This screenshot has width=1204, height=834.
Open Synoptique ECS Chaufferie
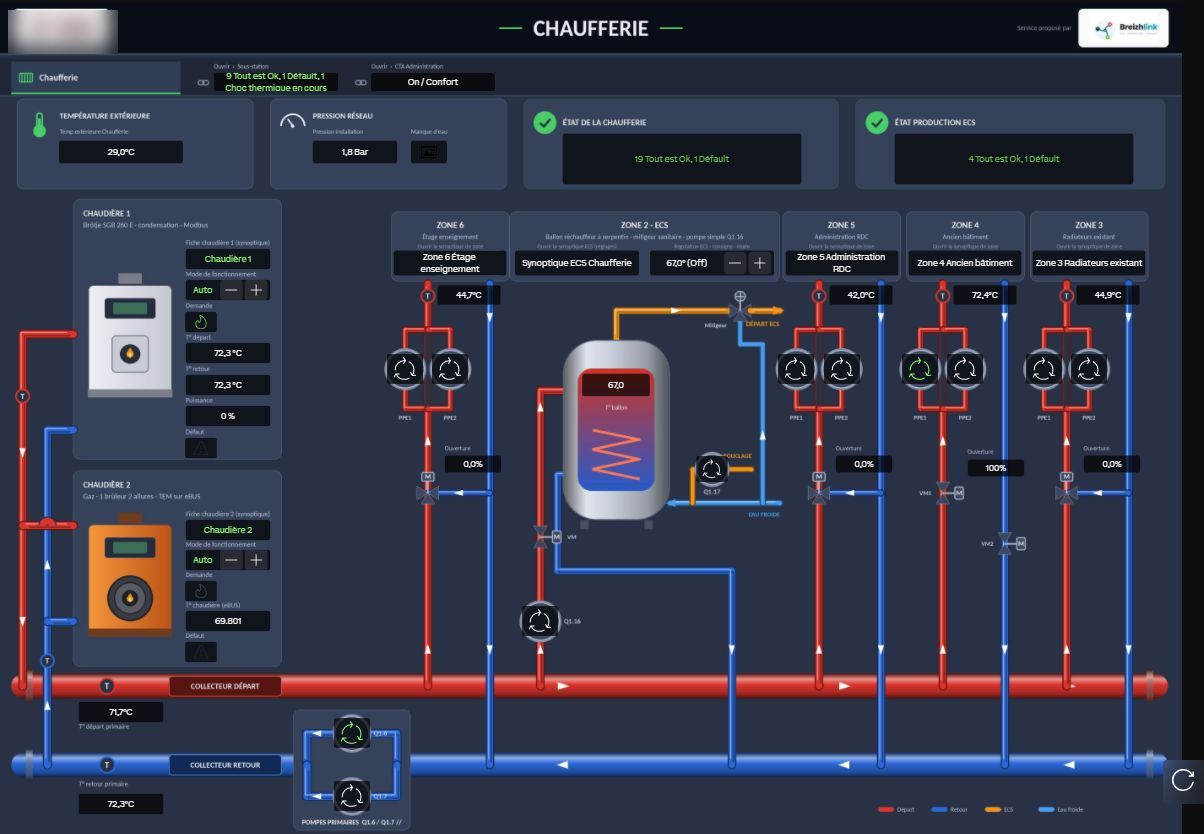click(x=578, y=263)
